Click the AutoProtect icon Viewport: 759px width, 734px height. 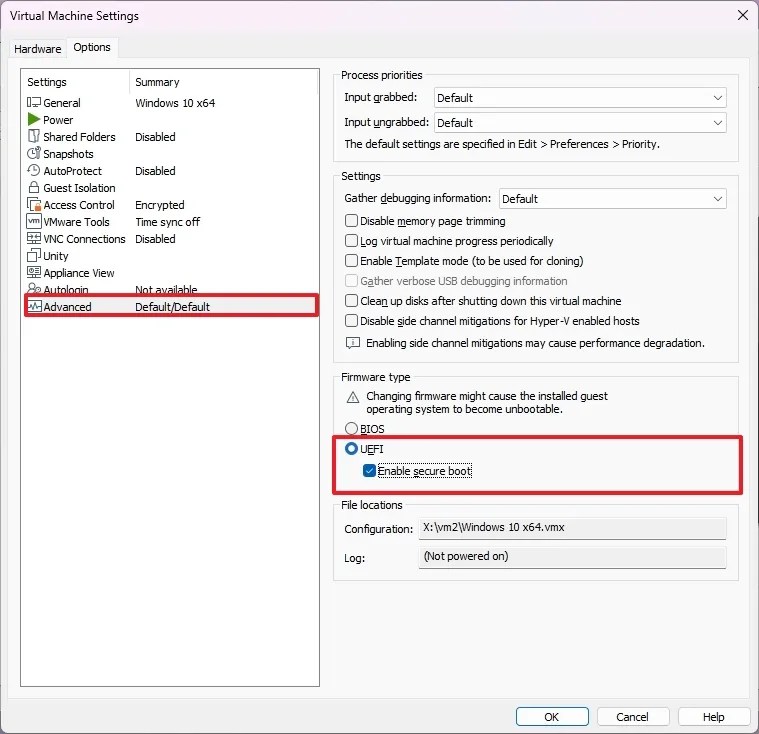pos(34,170)
